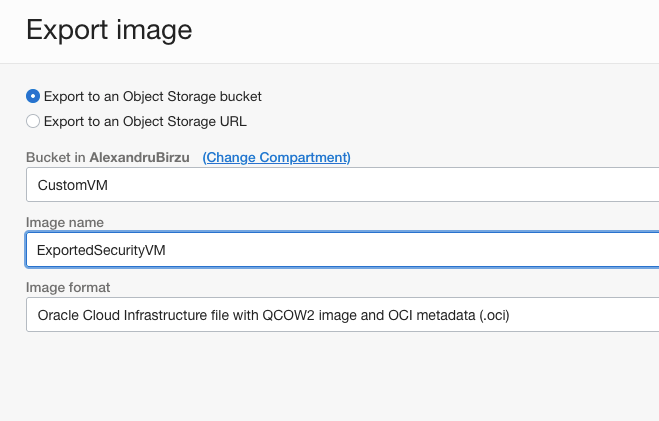Image resolution: width=659 pixels, height=421 pixels.
Task: Click the Export image dialog heading
Action: (109, 29)
